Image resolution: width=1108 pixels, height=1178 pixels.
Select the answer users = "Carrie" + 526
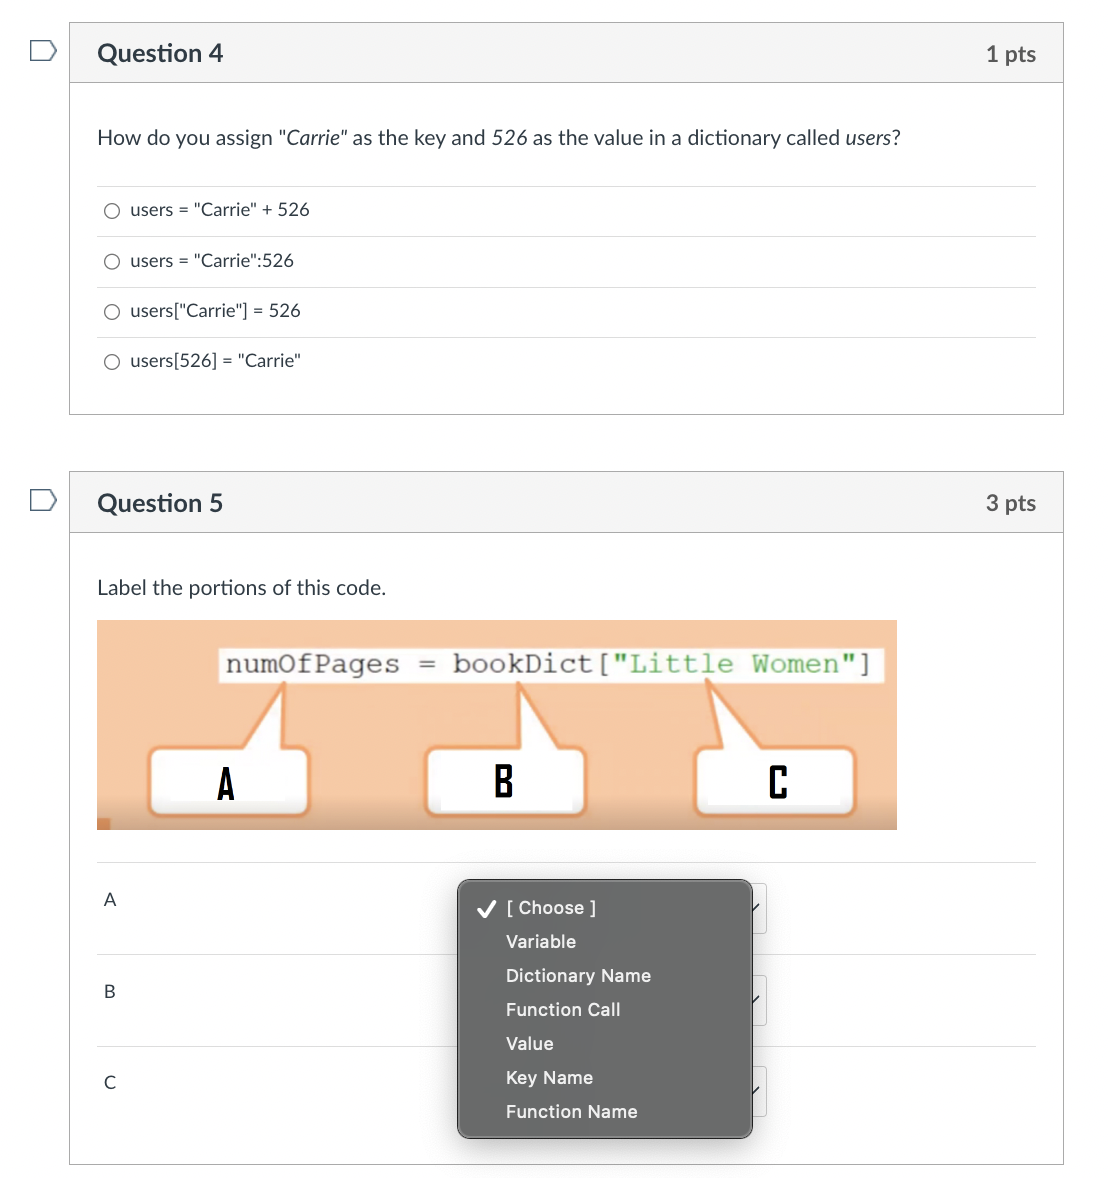112,210
